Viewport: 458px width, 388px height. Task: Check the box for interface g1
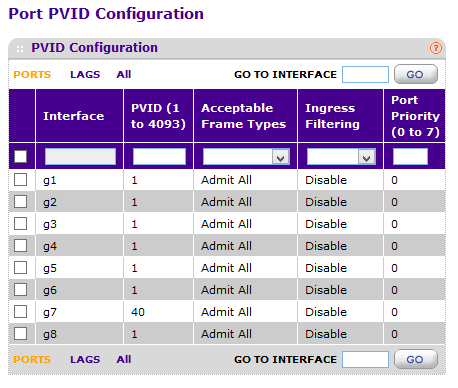[x=21, y=180]
